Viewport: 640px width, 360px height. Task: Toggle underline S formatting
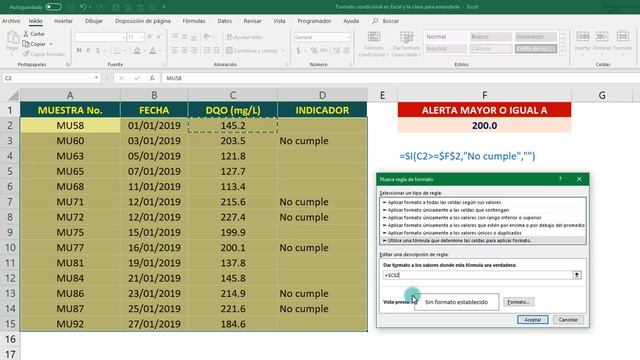[98, 50]
